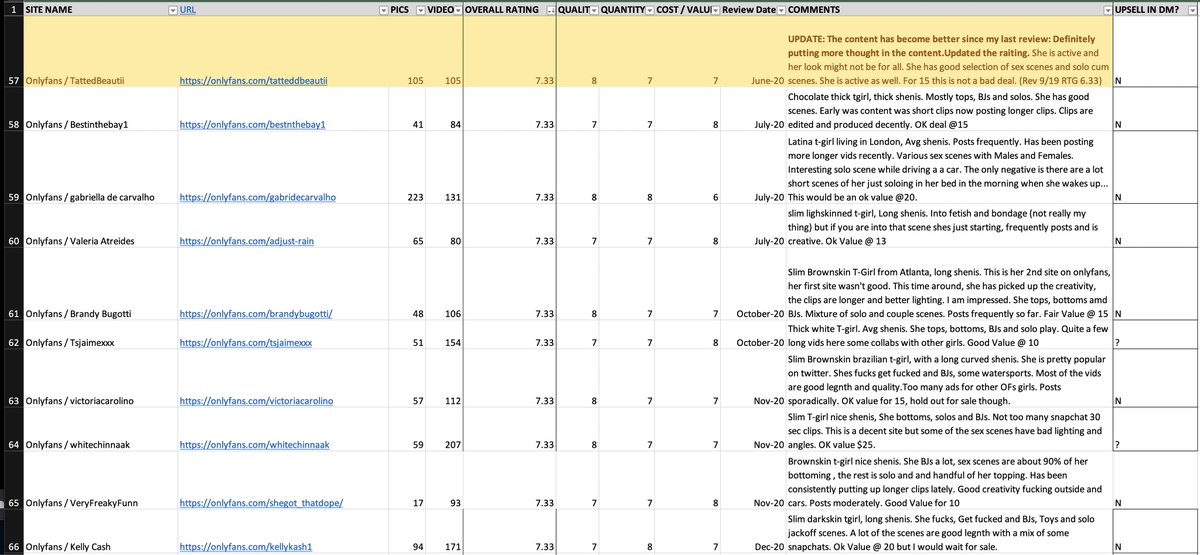The image size is (1200, 555).
Task: Open the COMMENTS column filter dropdown
Action: [x=1106, y=9]
